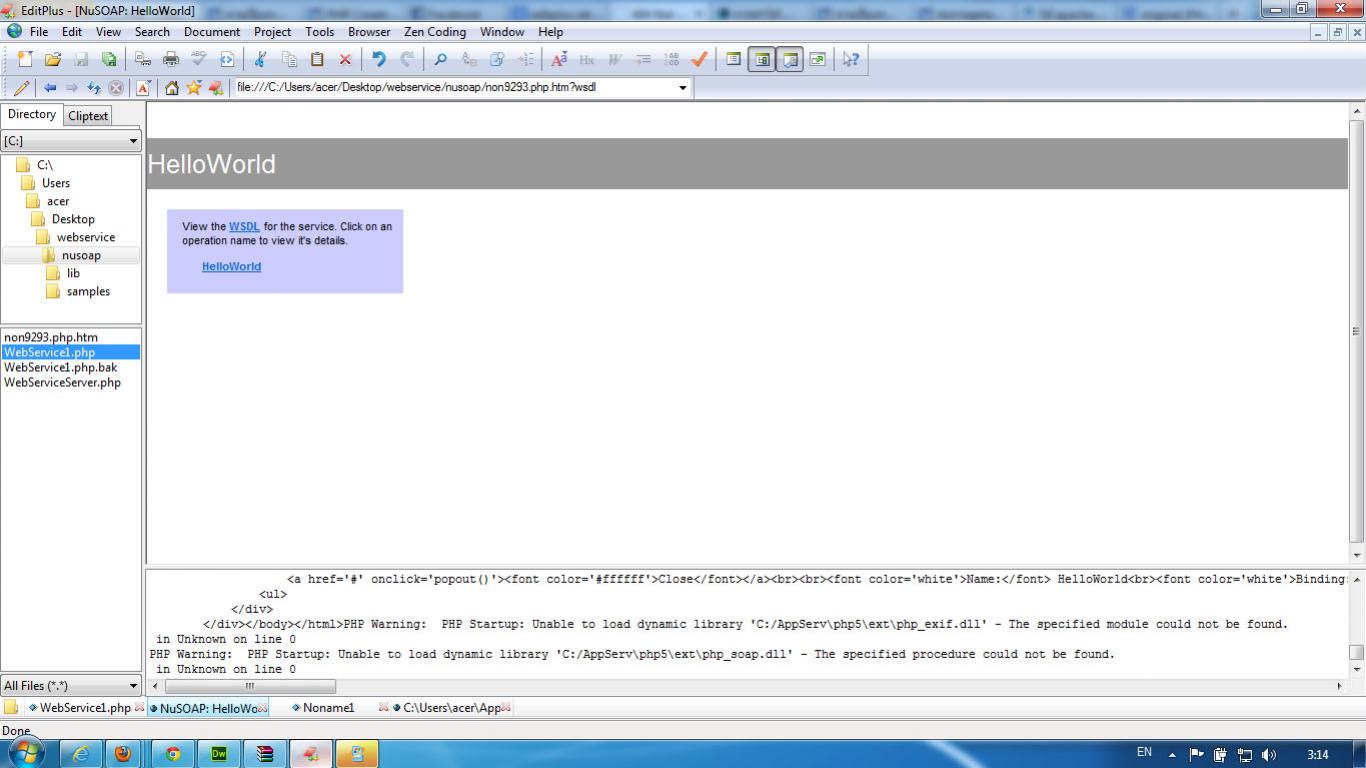Click the browser Back arrow icon
Image resolution: width=1366 pixels, height=768 pixels.
coord(49,87)
